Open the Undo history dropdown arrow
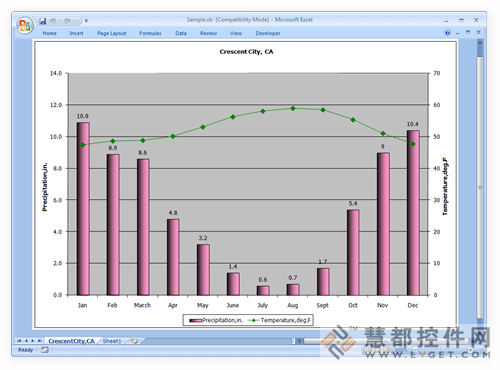The image size is (500, 370). [x=59, y=21]
